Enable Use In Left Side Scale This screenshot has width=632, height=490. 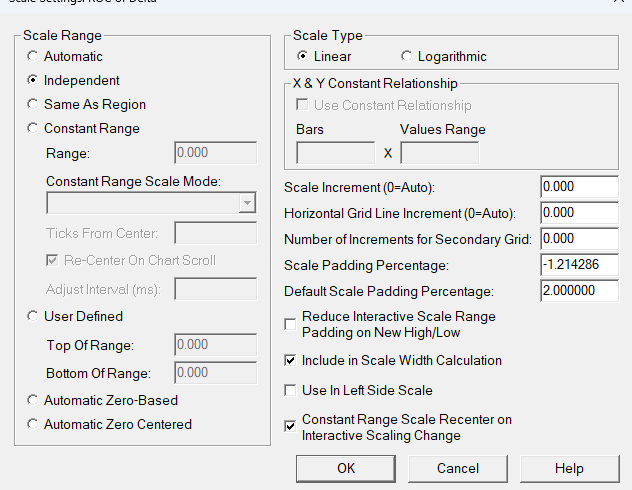pyautogui.click(x=291, y=390)
